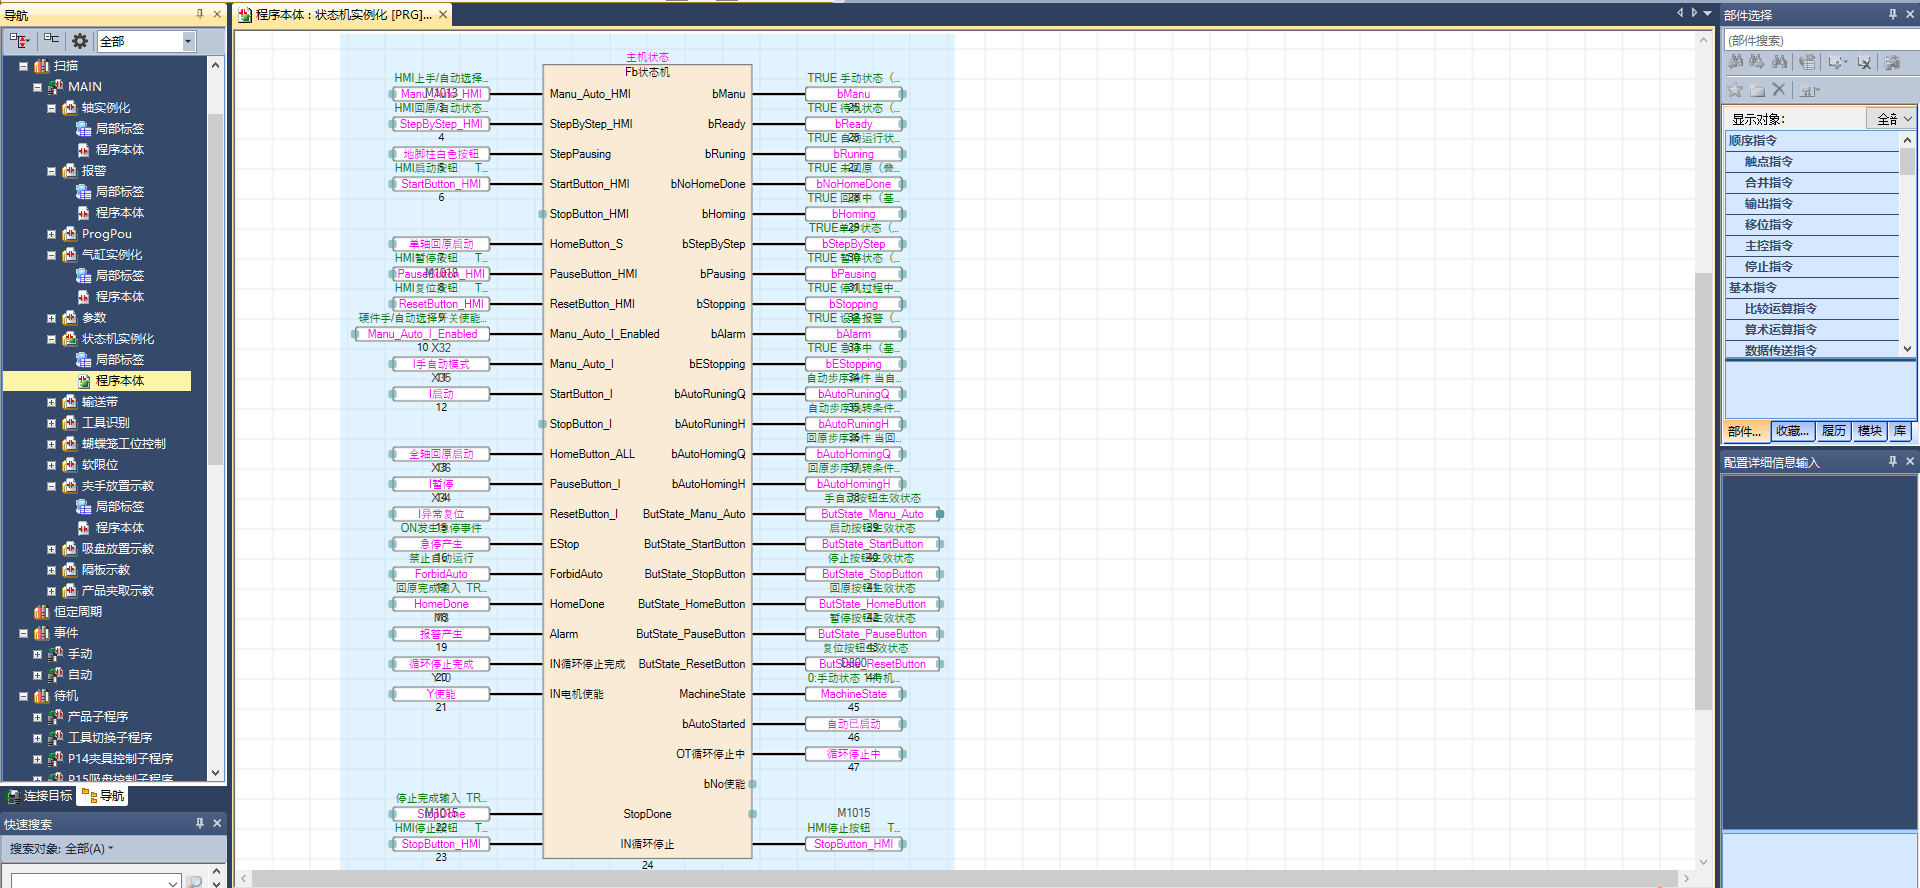
Task: Select the 气缸实例化 program icon
Action: [69, 255]
